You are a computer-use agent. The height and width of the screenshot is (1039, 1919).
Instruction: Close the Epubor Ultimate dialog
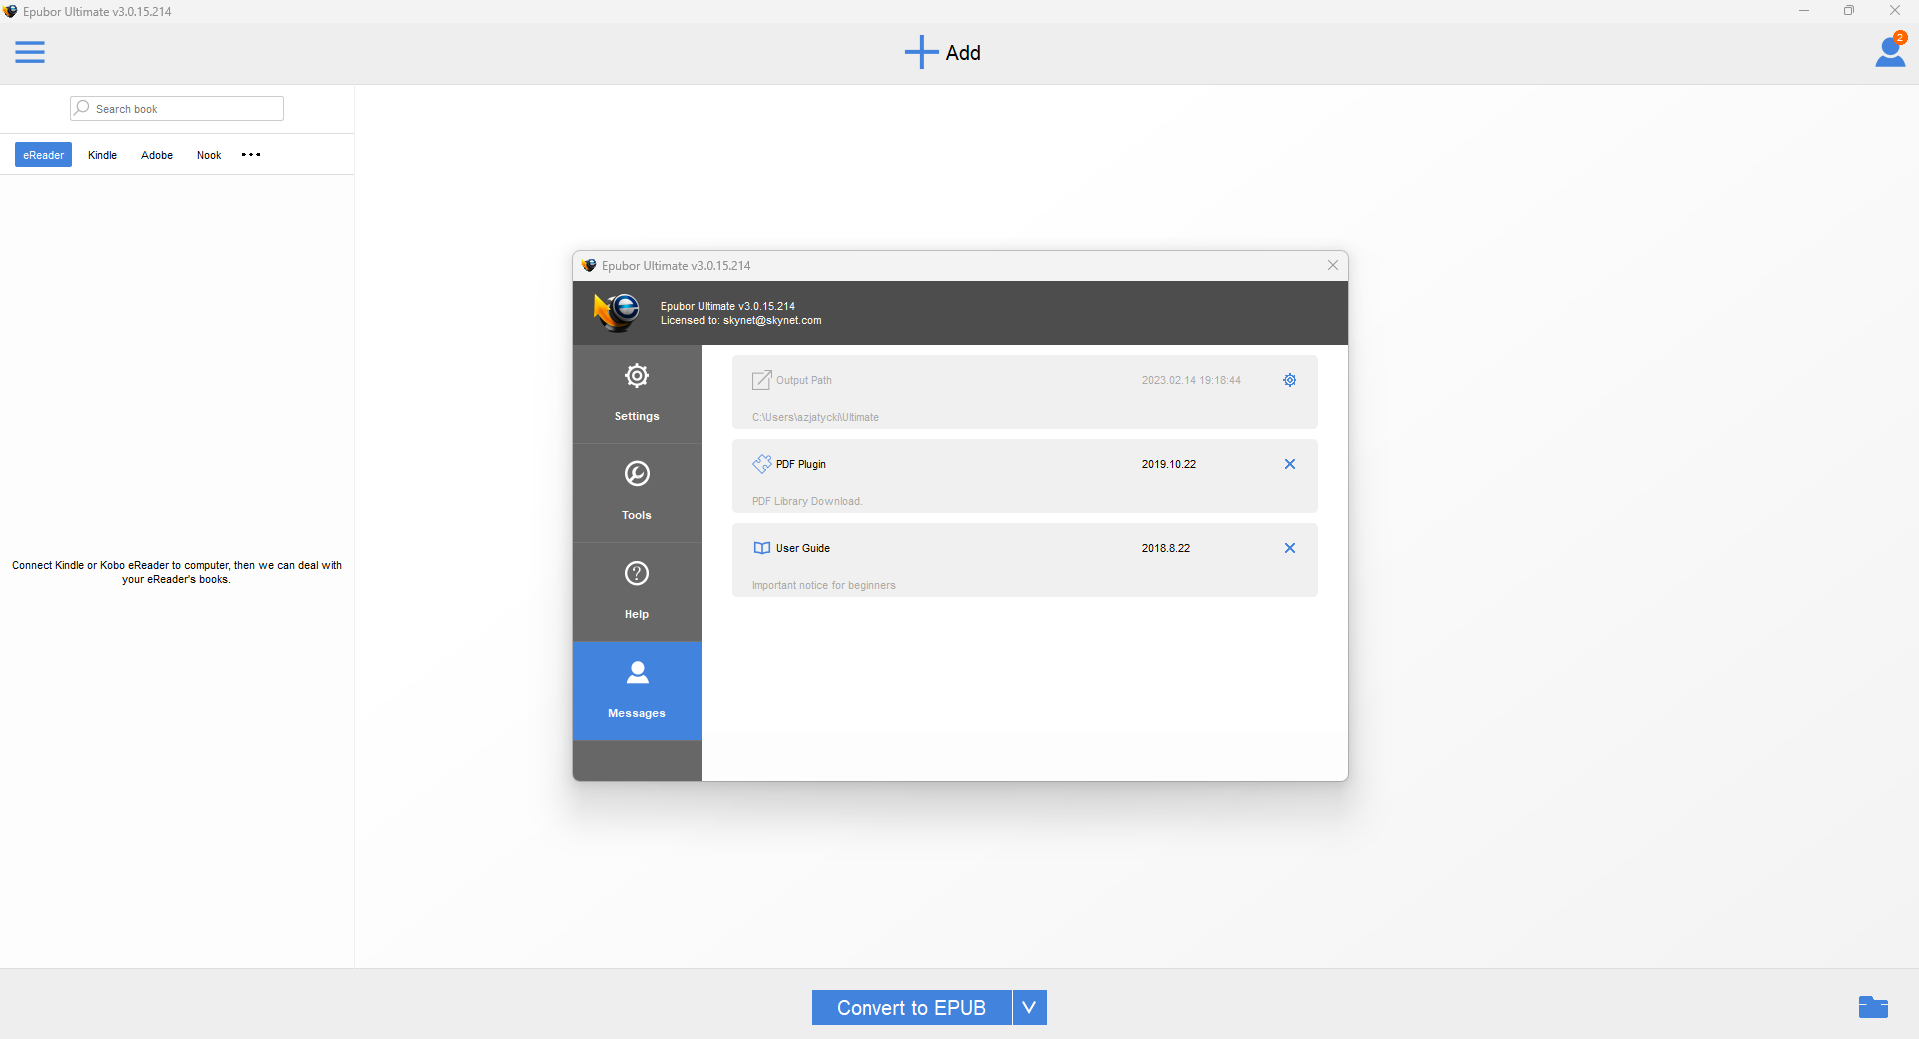(1333, 265)
